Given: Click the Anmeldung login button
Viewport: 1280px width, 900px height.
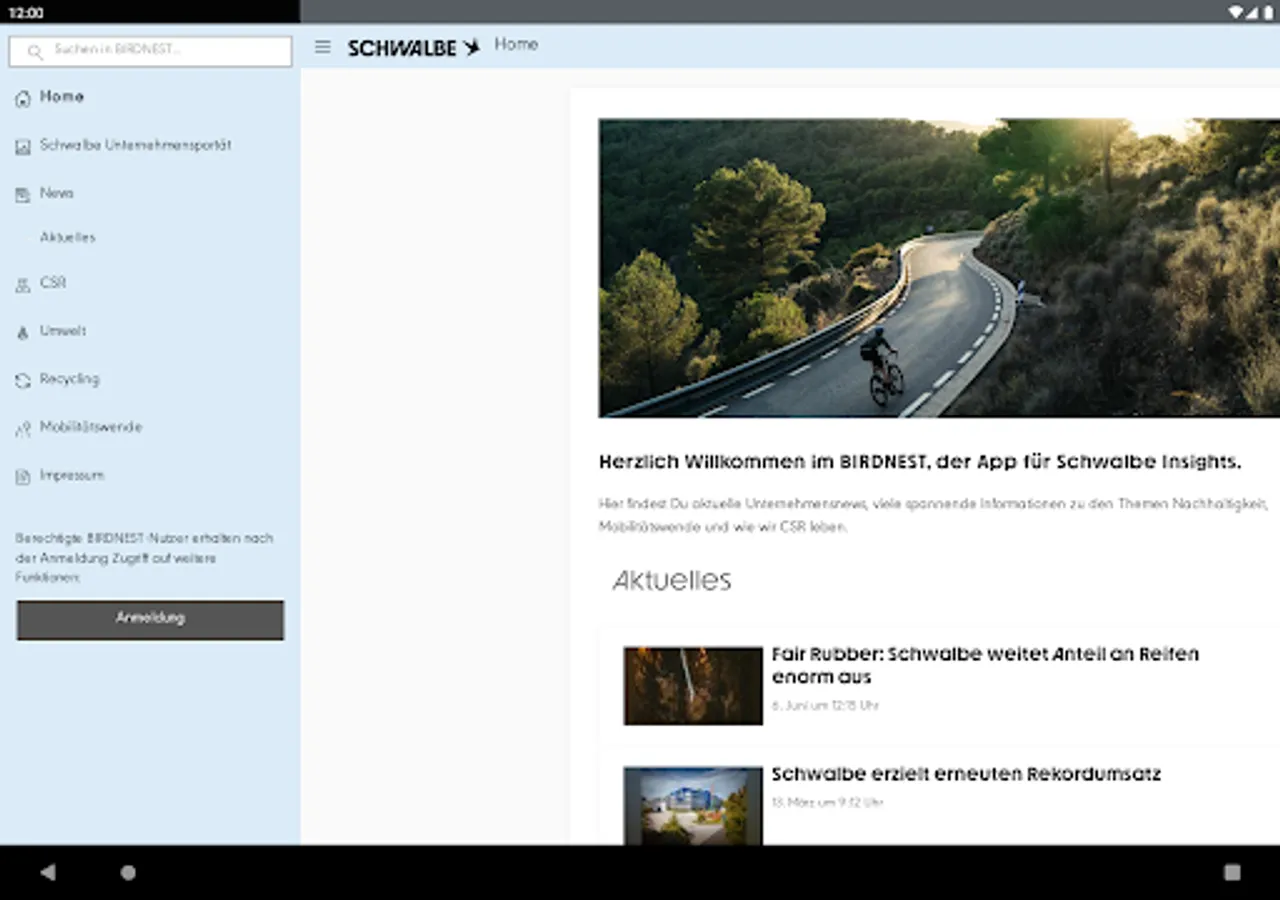Looking at the screenshot, I should [150, 619].
